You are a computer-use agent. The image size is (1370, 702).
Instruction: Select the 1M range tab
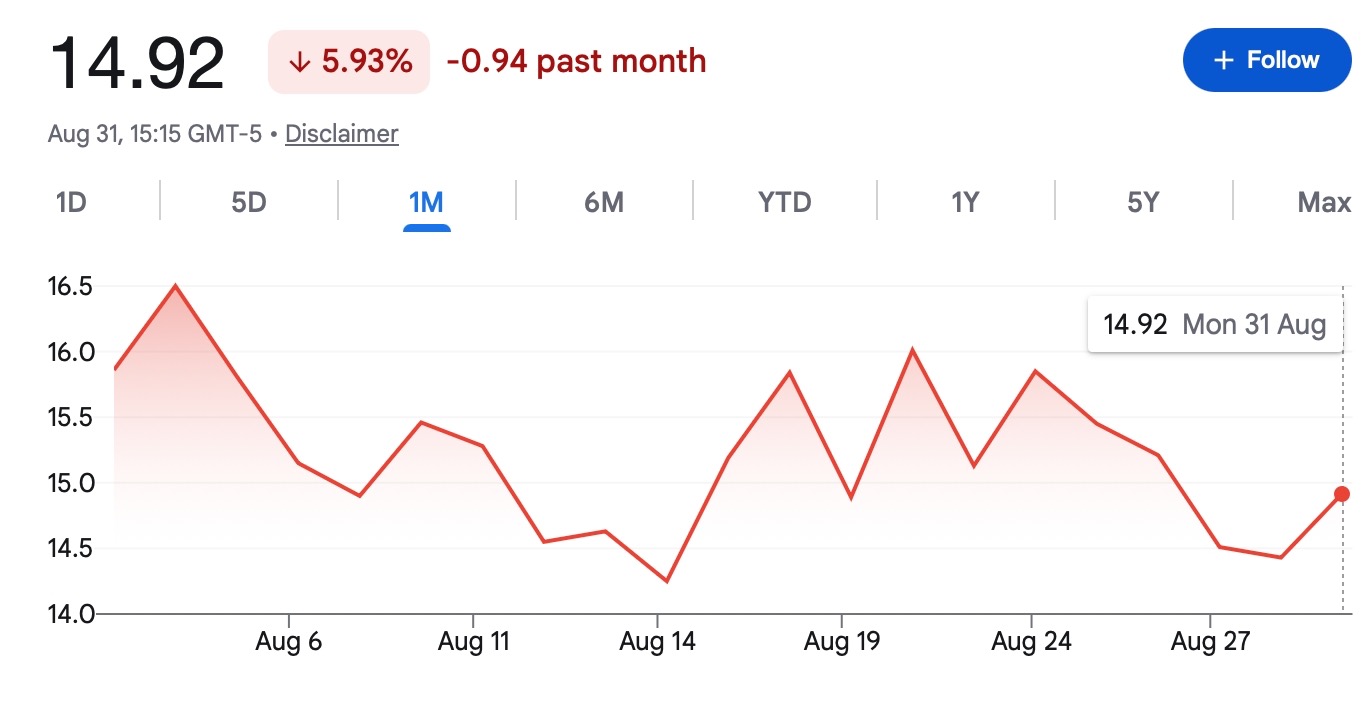(x=426, y=203)
